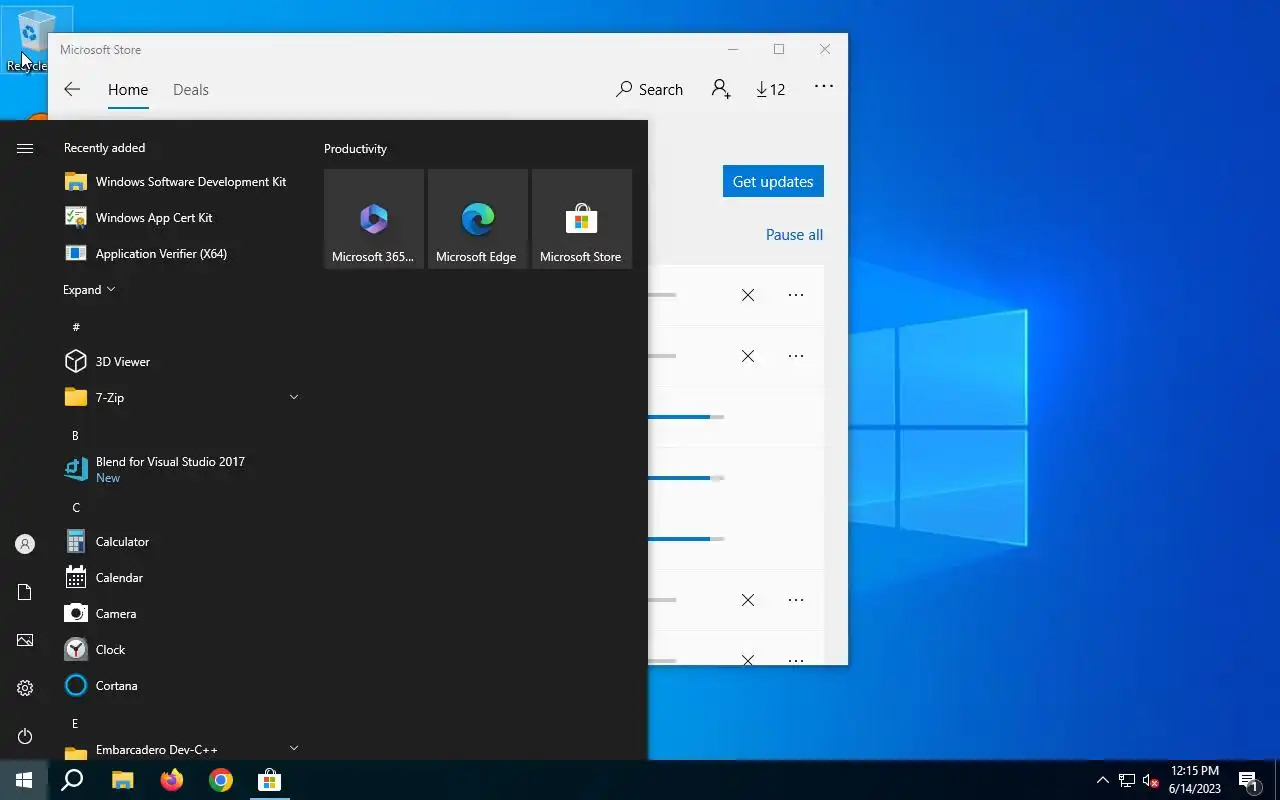
Task: Switch to Store Deals tab
Action: [191, 89]
